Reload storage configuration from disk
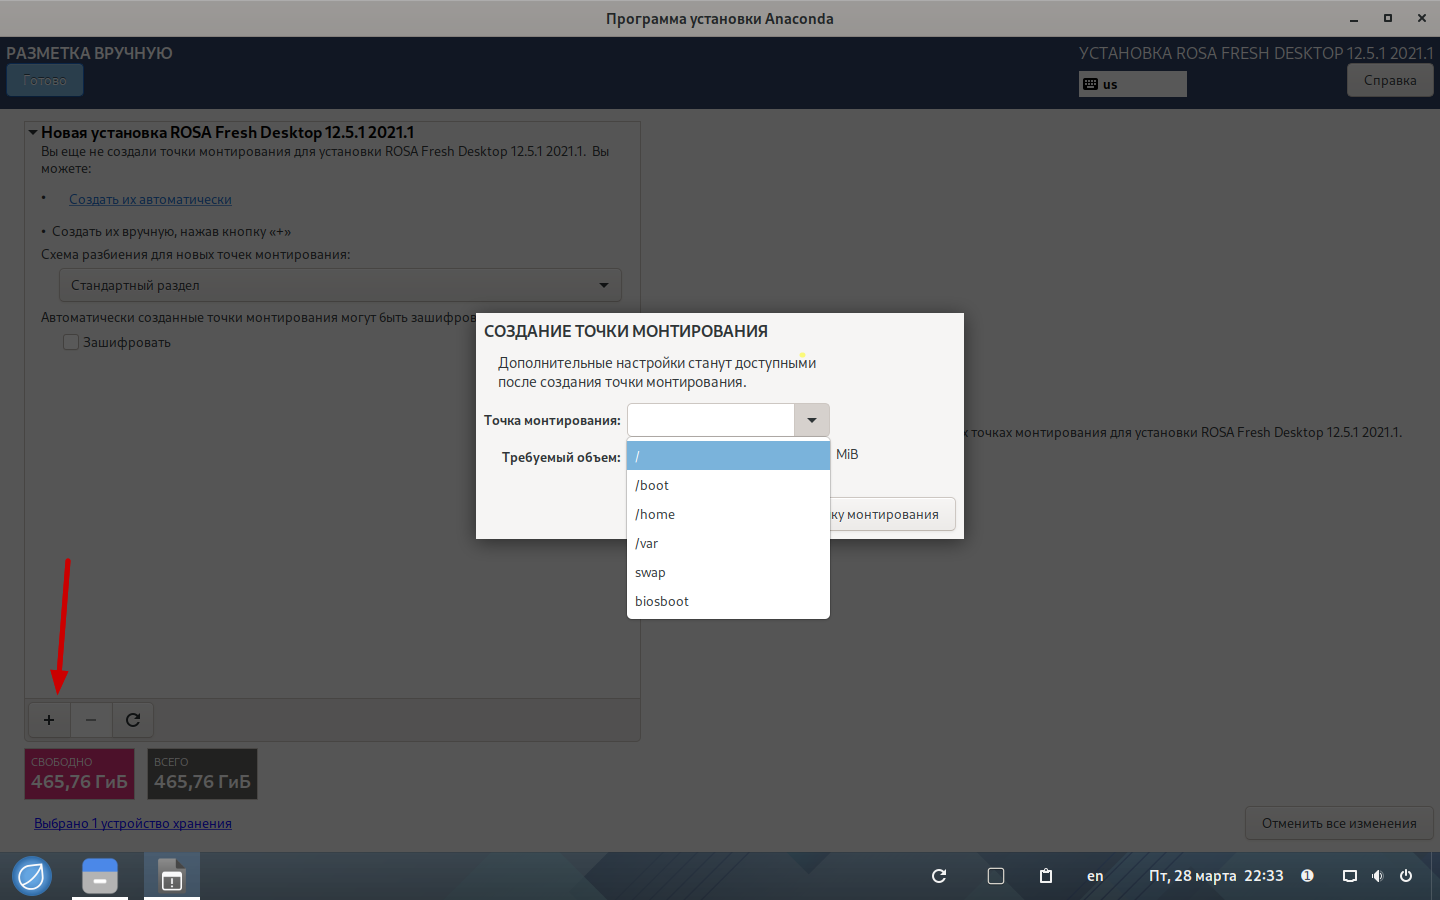Viewport: 1440px width, 900px height. (x=133, y=720)
